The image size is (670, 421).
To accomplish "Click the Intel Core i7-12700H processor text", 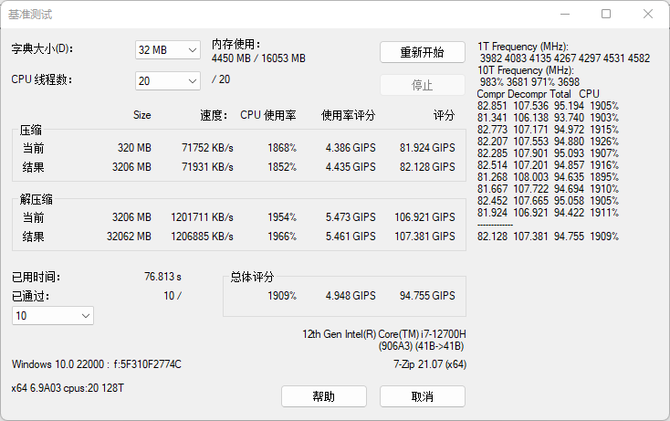I will coord(383,334).
